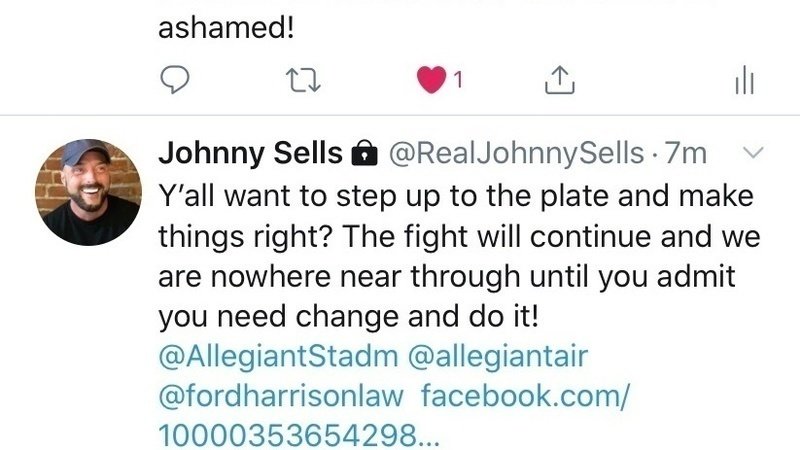Follow the facebook.com/ link text
This screenshot has height=450, width=800.
525,396
